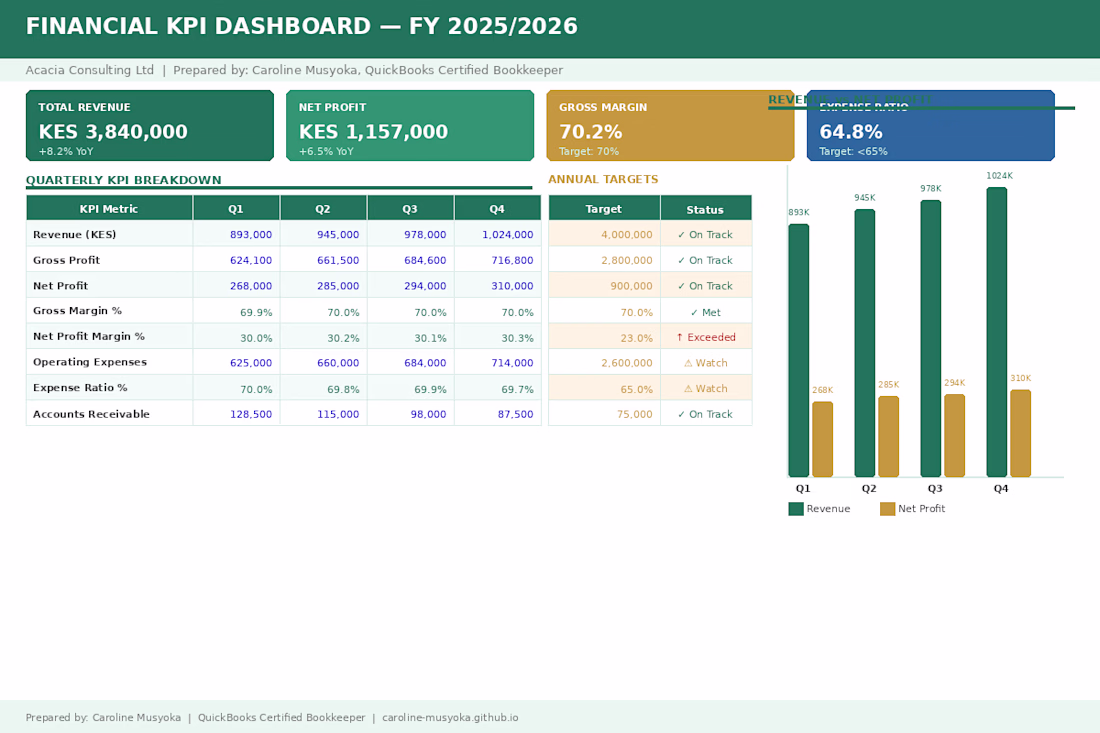Select the 70.2% gross margin card value

pyautogui.click(x=591, y=132)
